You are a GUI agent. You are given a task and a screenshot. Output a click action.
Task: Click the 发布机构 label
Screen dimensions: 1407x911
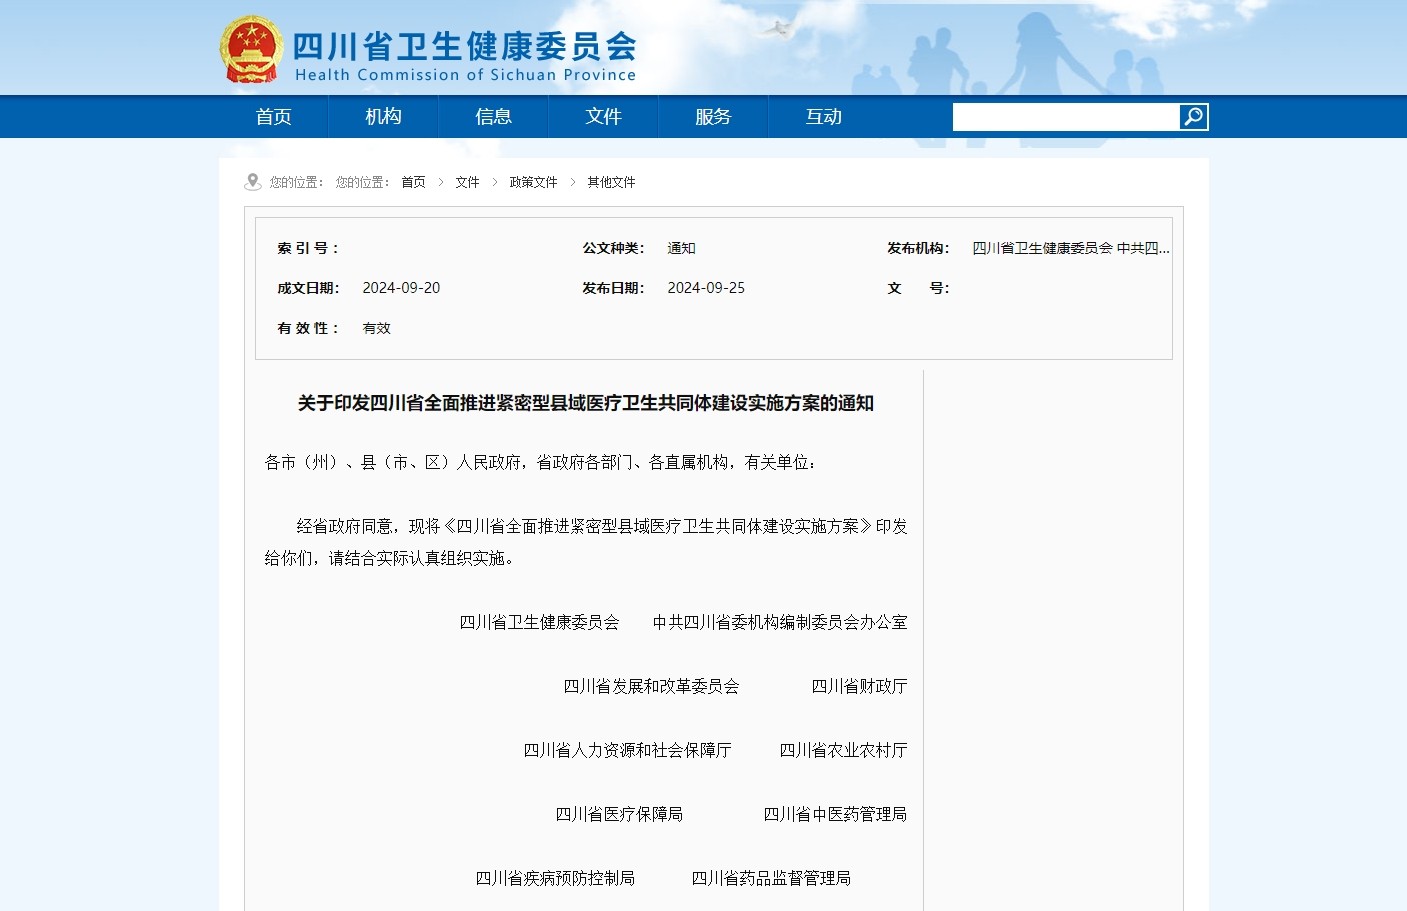tap(918, 248)
